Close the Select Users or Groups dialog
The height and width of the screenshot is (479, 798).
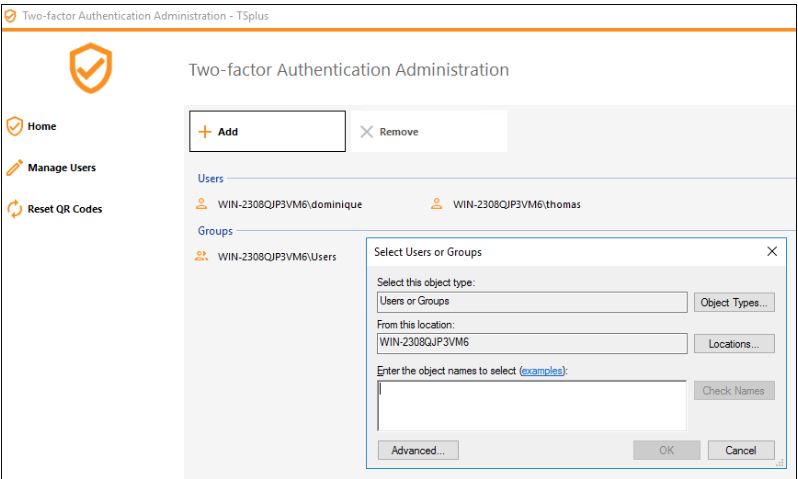coord(772,251)
